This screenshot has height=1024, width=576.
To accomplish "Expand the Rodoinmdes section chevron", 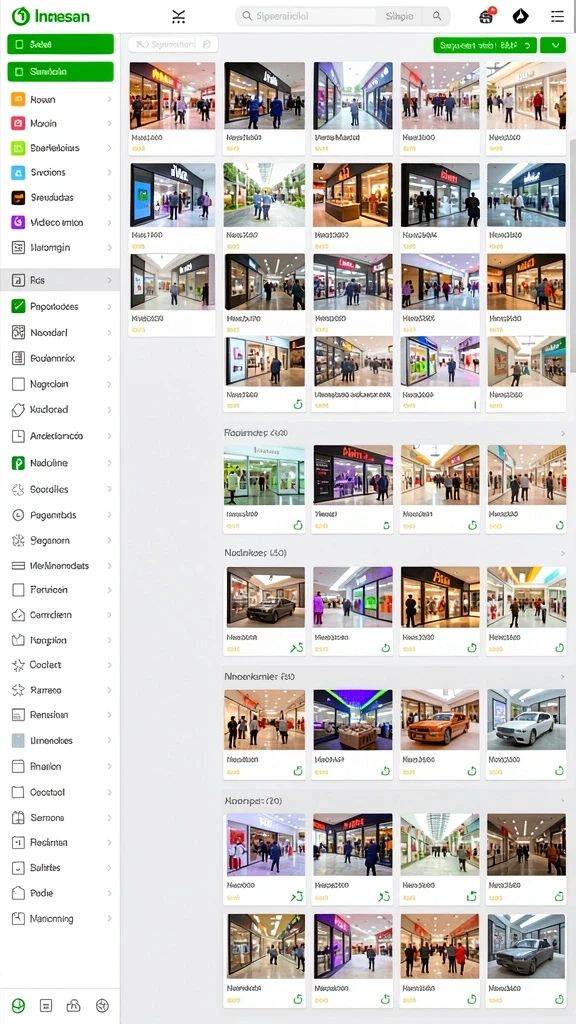I will pos(563,433).
